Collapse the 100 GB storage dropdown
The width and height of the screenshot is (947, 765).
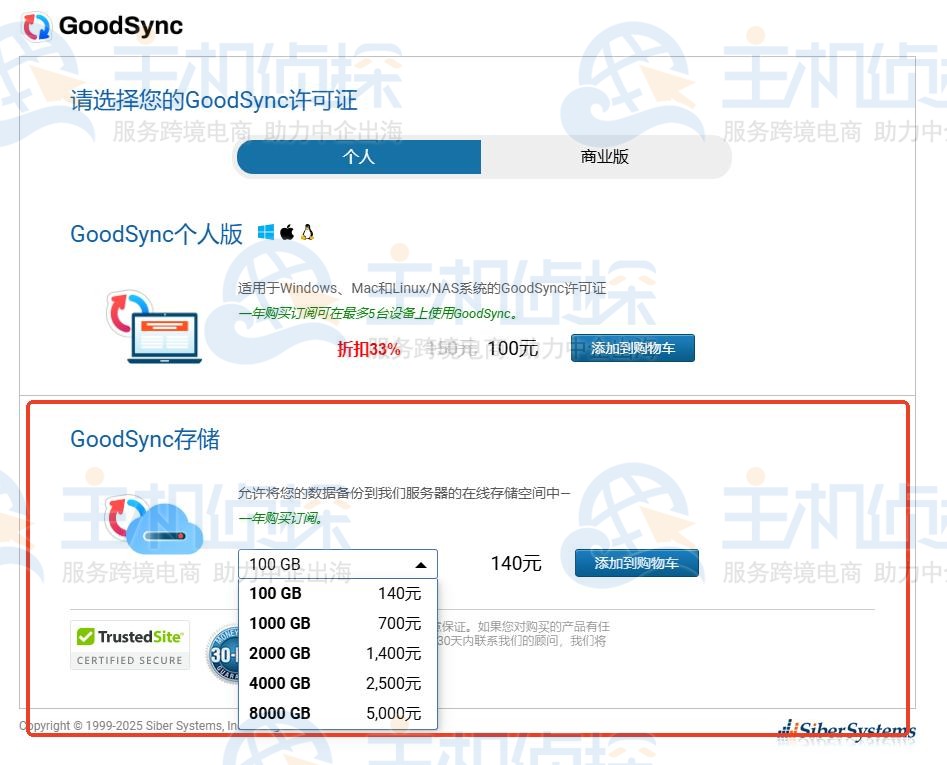pos(338,564)
